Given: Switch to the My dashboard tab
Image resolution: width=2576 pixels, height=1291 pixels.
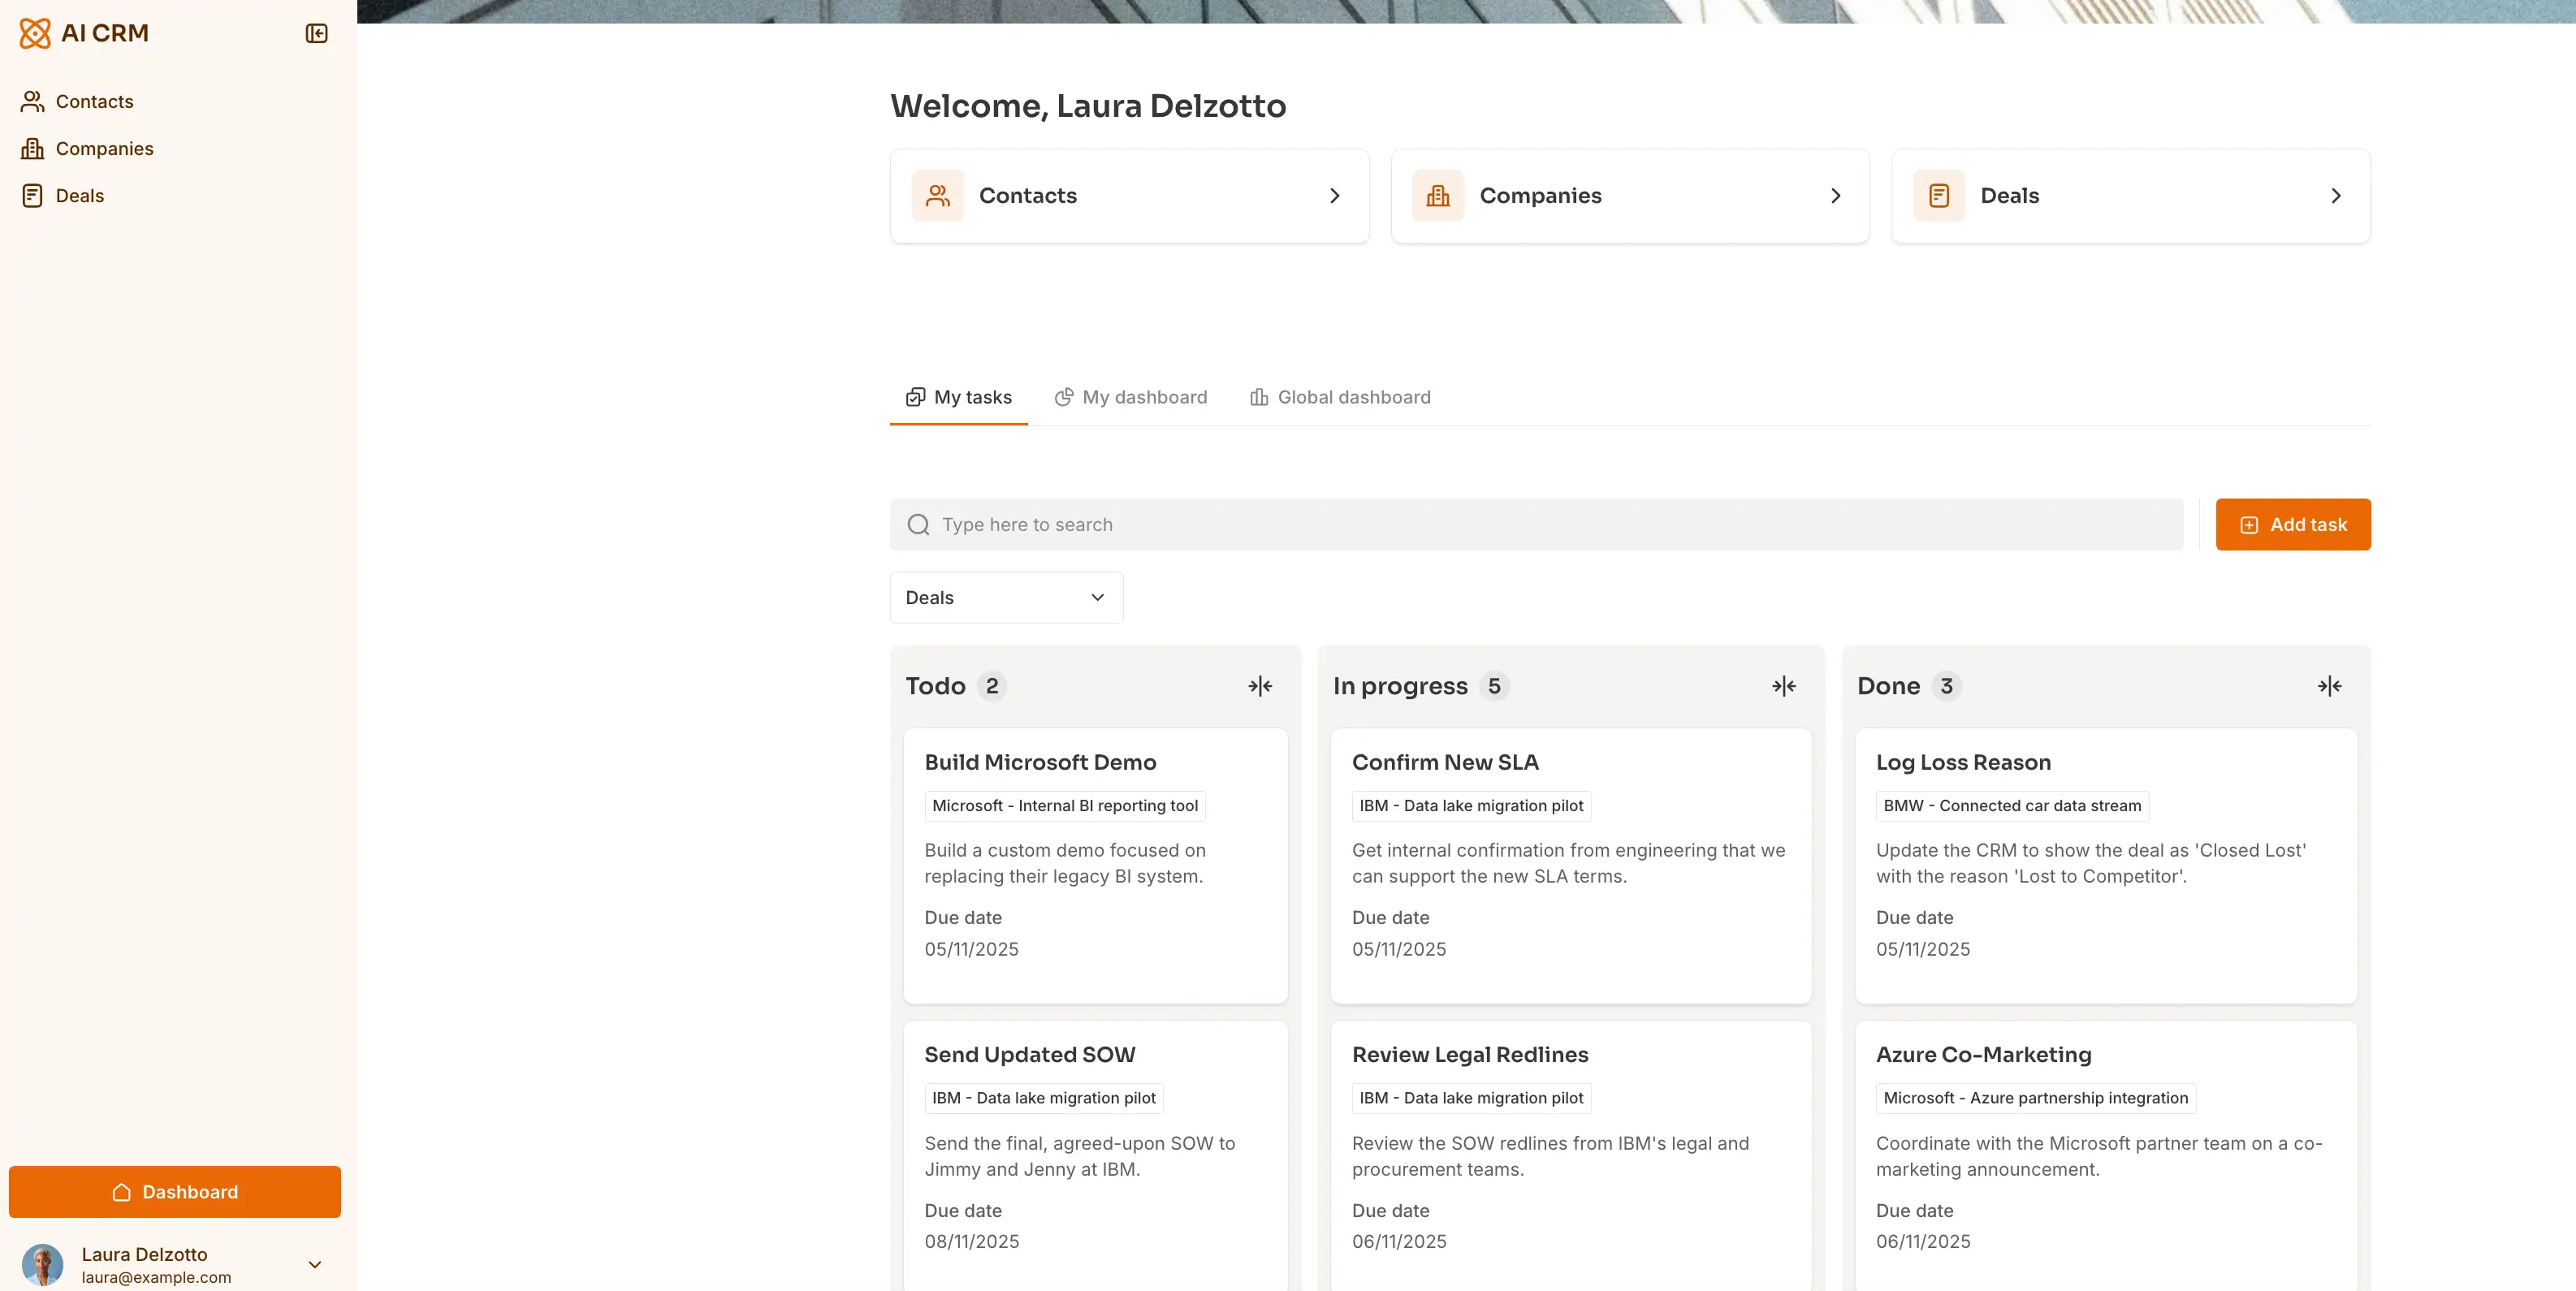Looking at the screenshot, I should (x=1131, y=397).
